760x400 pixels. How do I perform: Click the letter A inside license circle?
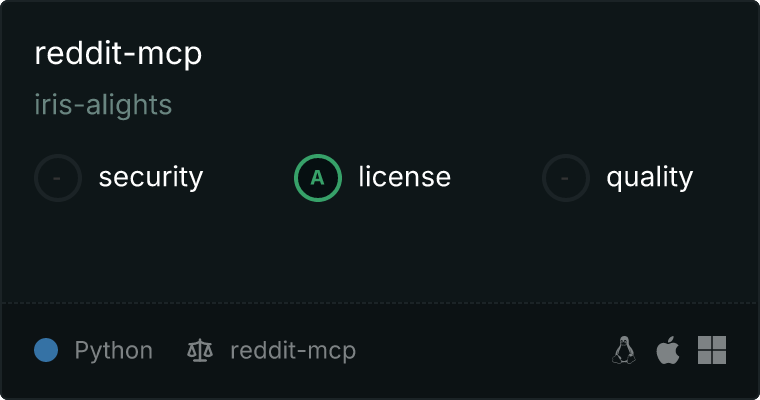[x=317, y=178]
